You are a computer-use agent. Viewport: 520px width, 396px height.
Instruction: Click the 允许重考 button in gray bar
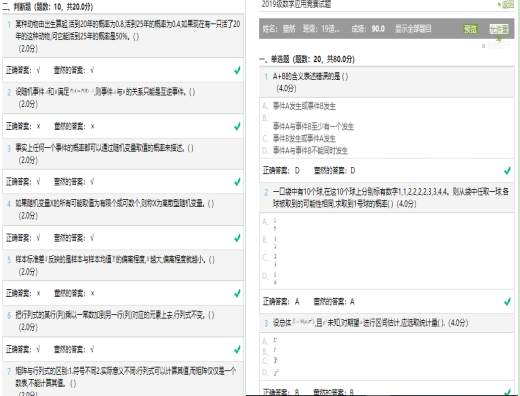pos(499,29)
